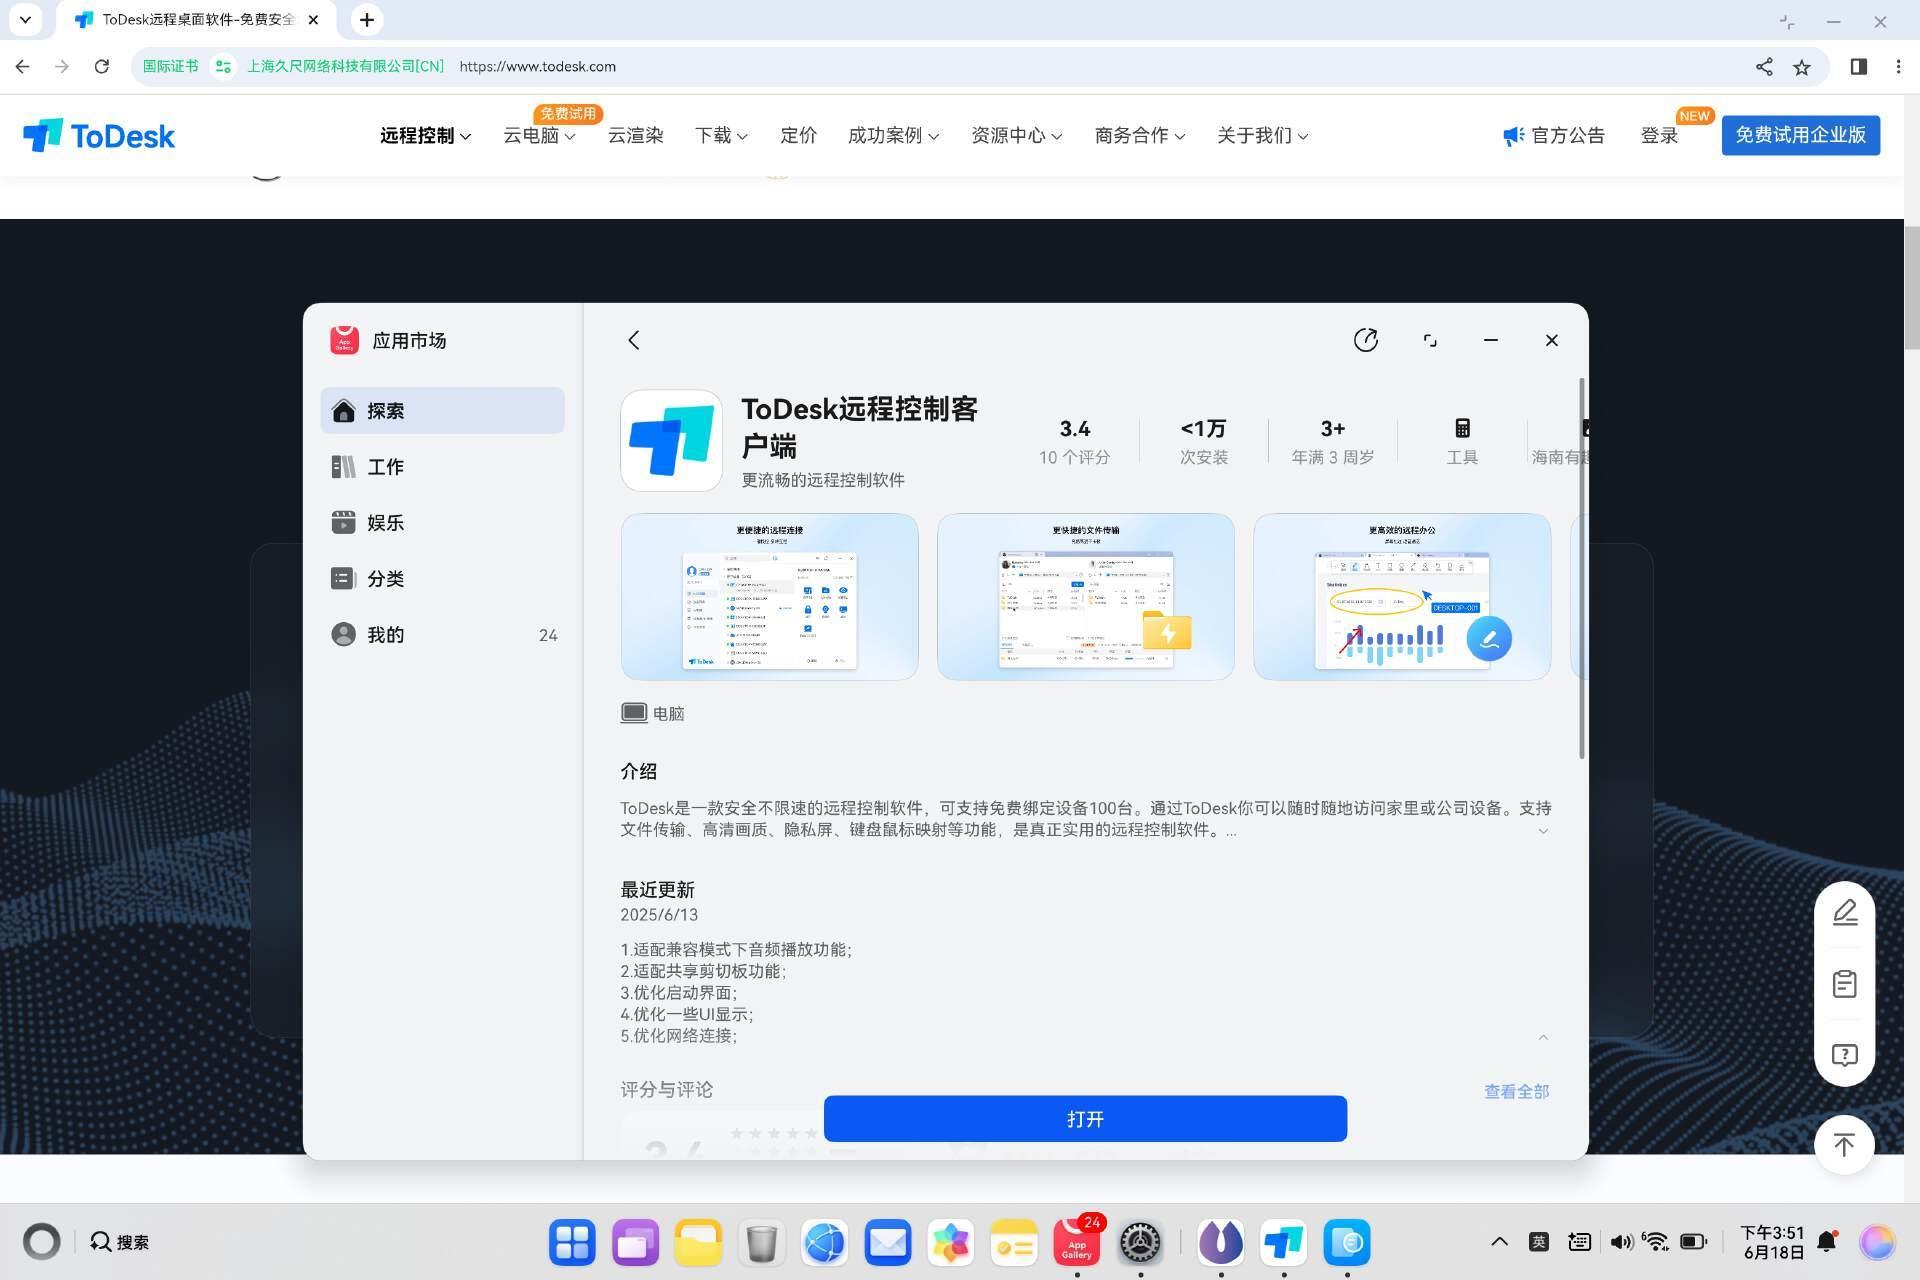View second screenshot 更快捷的文件传输

1085,597
